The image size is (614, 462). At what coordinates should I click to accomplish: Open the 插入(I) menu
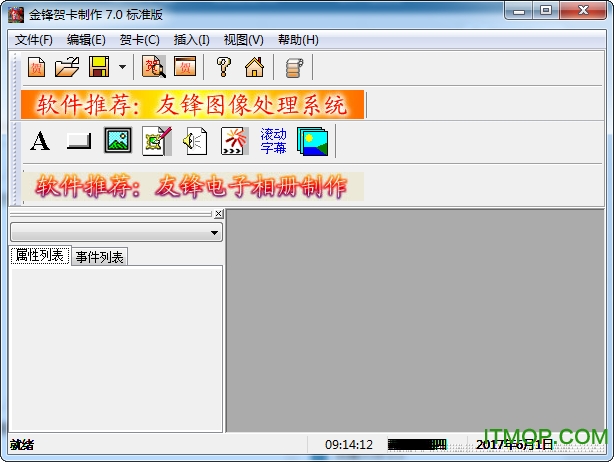191,40
